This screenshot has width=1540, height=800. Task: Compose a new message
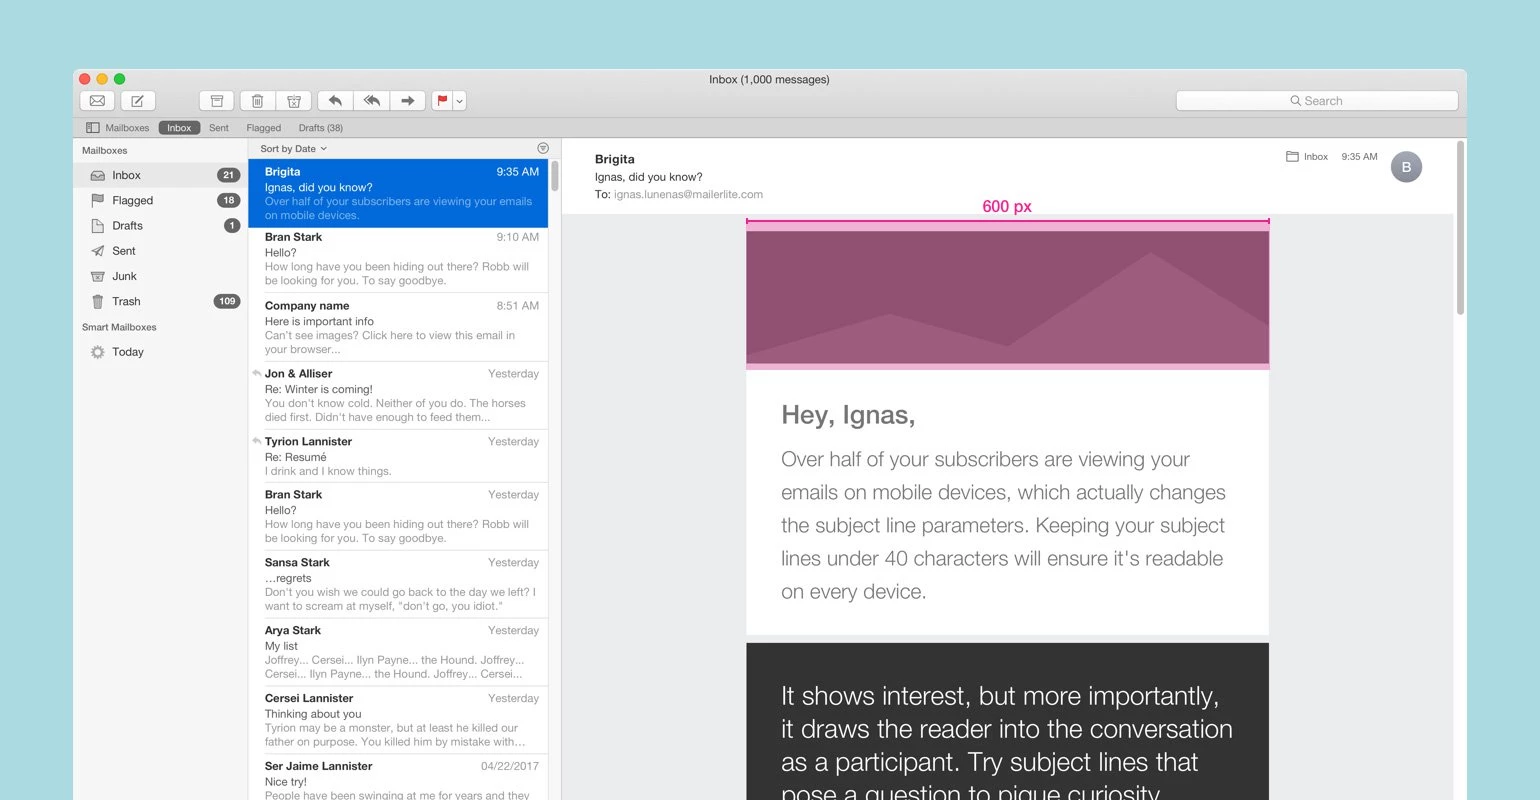click(138, 101)
